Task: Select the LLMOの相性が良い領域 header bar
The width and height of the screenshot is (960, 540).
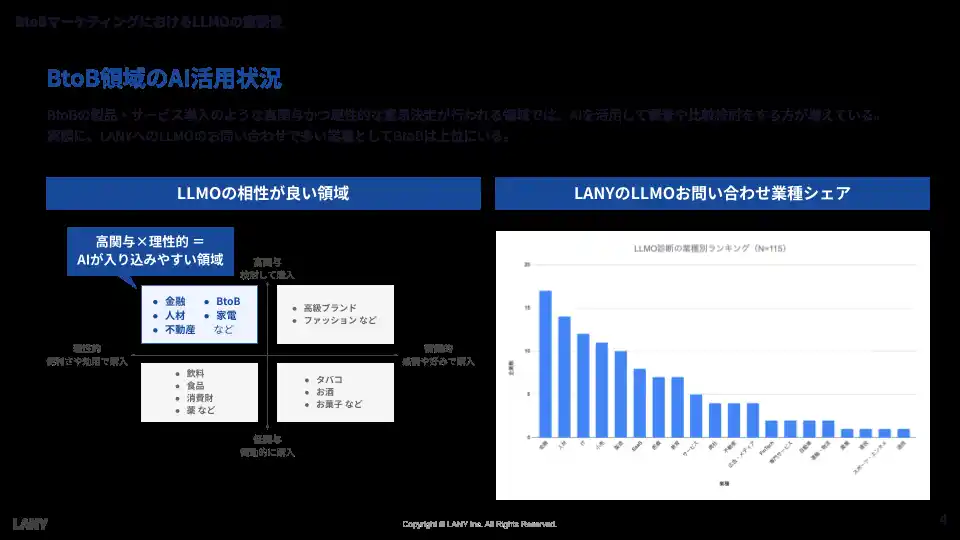Action: point(263,193)
